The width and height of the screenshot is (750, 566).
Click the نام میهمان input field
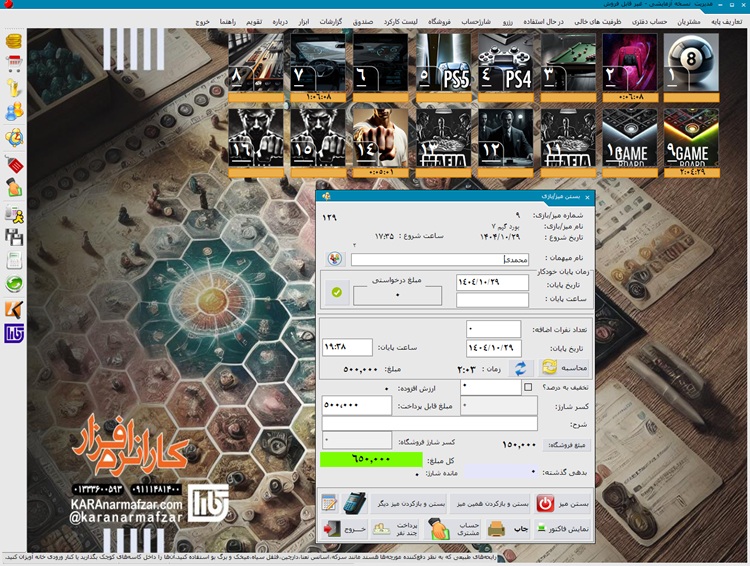click(440, 259)
